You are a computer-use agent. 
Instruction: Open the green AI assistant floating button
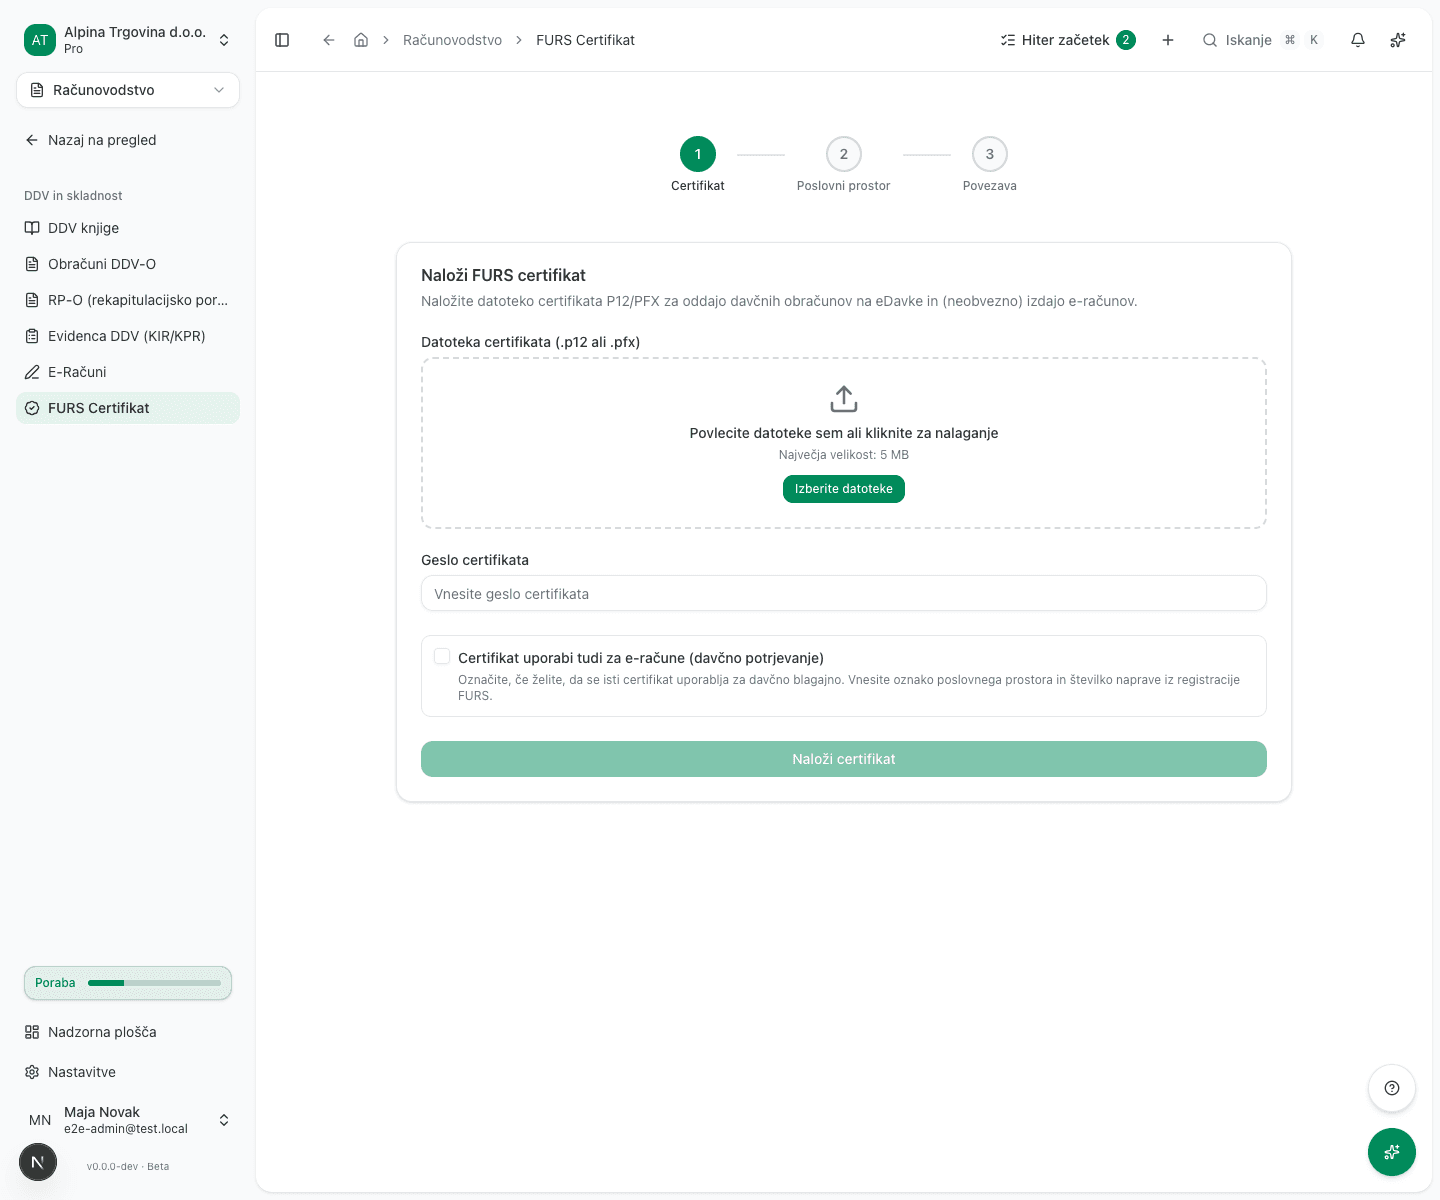[x=1391, y=1152]
